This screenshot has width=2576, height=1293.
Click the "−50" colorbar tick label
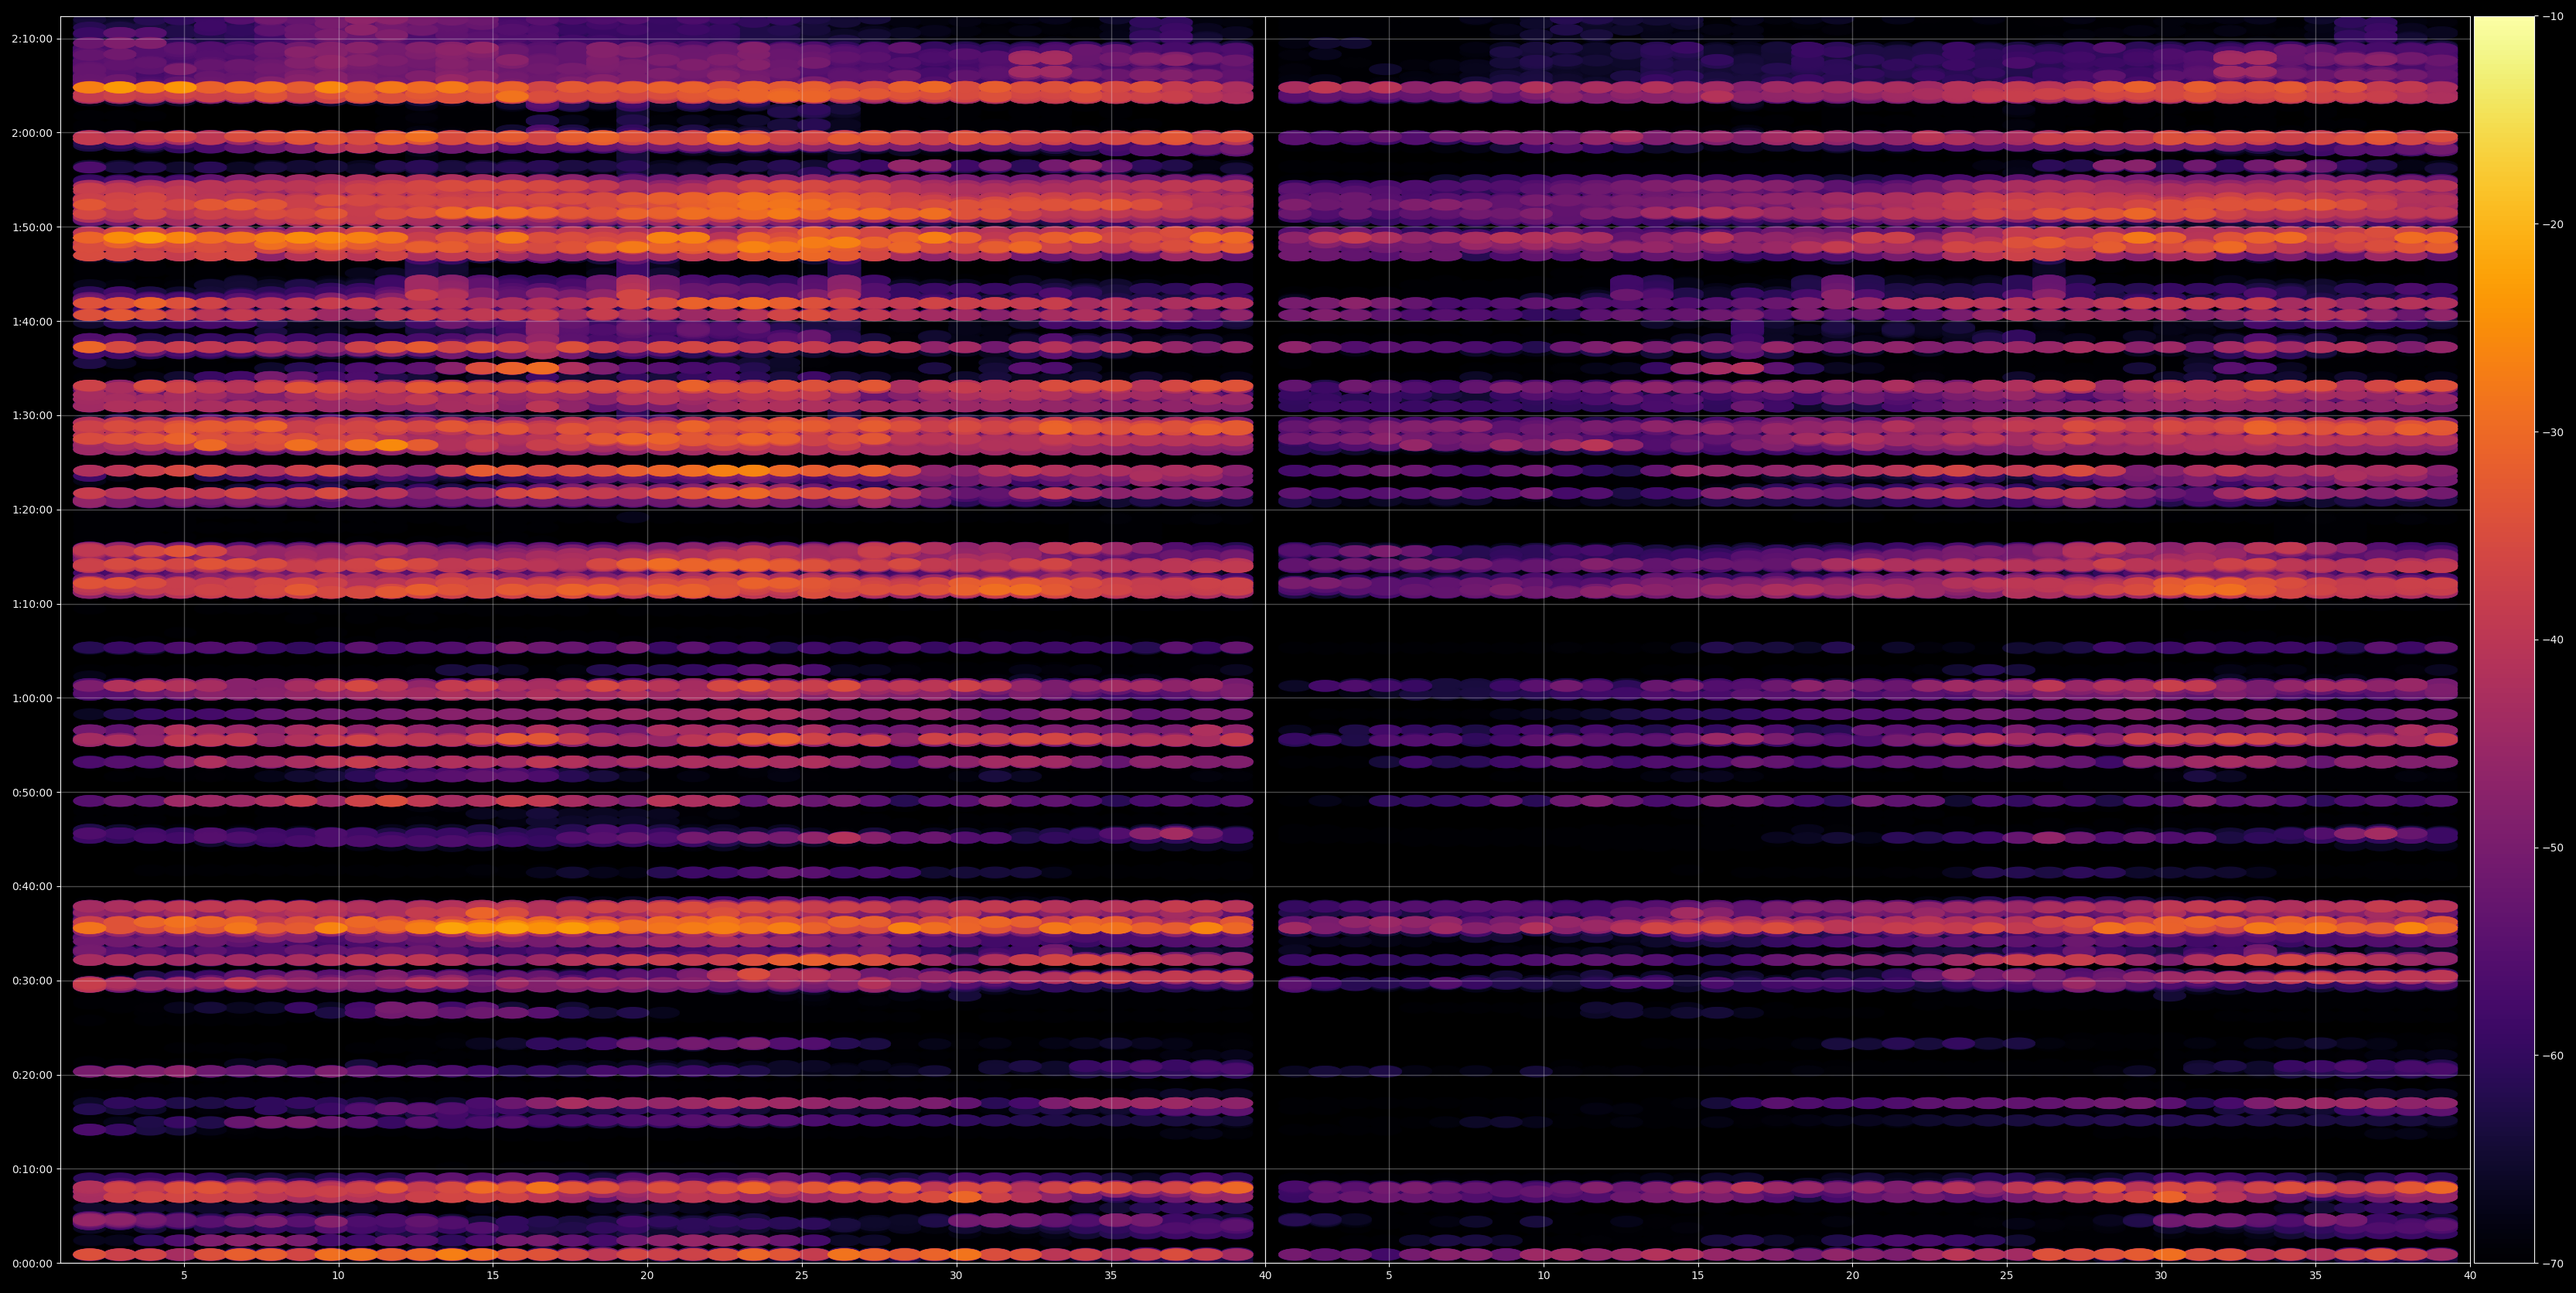click(x=2553, y=848)
